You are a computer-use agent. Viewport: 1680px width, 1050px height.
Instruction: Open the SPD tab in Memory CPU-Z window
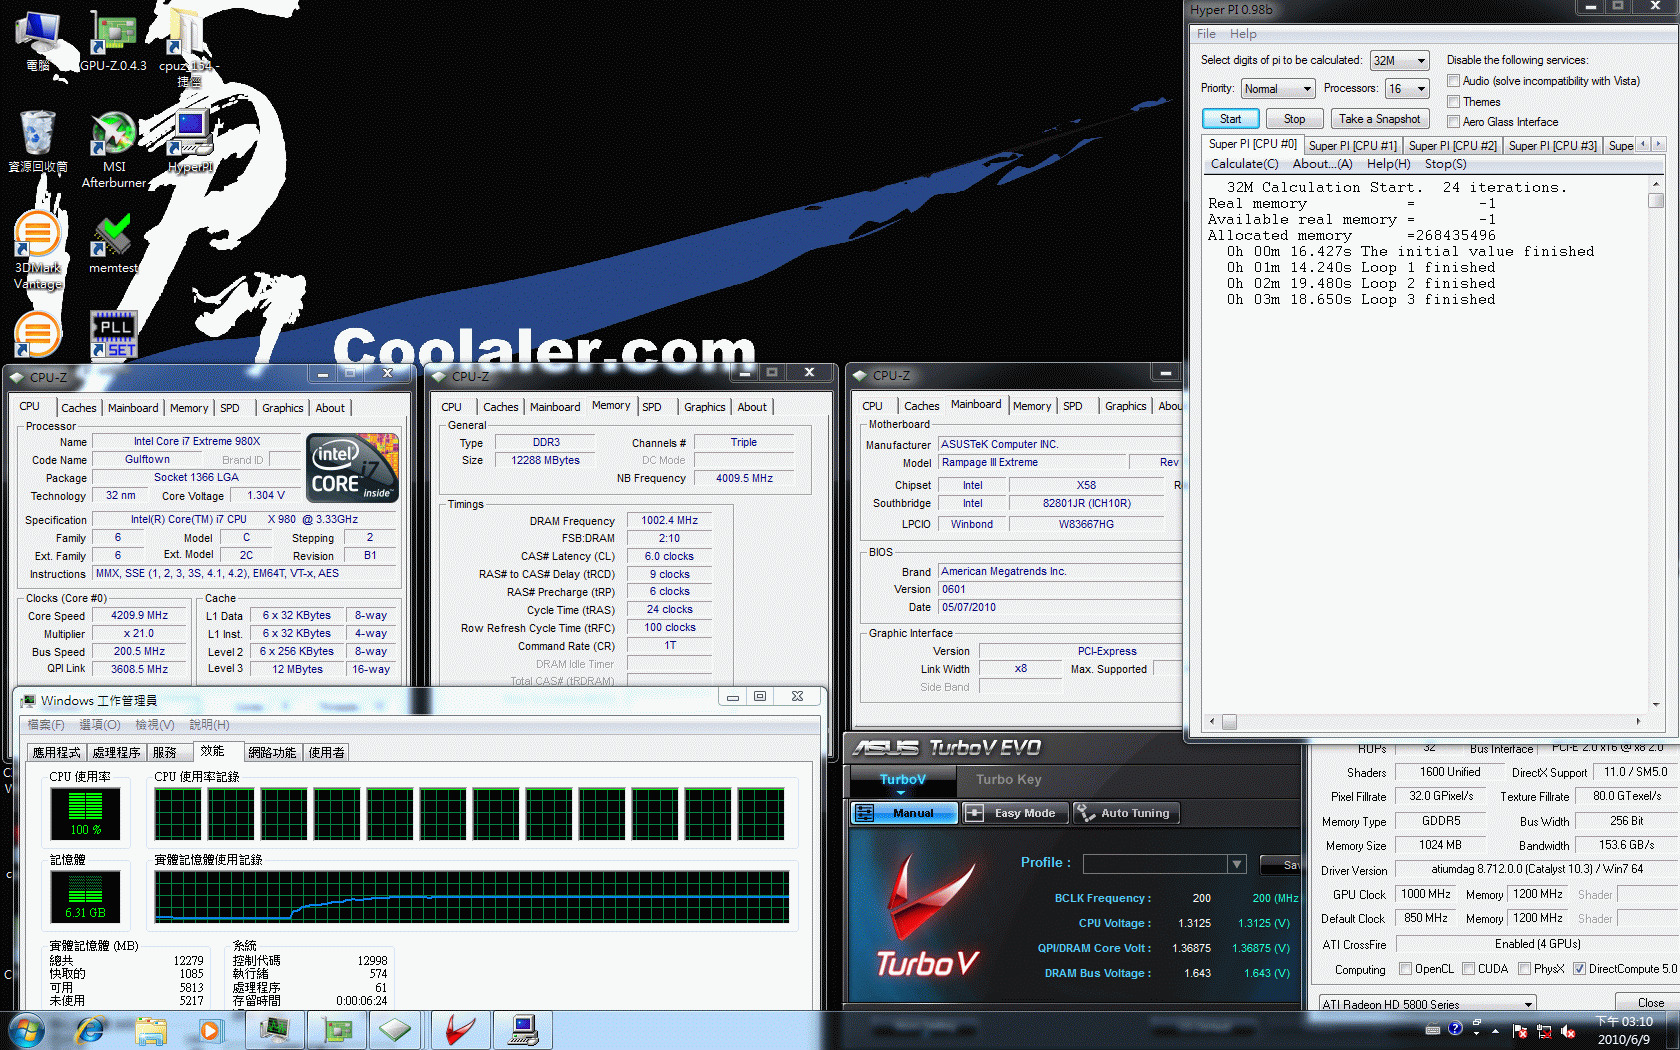[652, 407]
